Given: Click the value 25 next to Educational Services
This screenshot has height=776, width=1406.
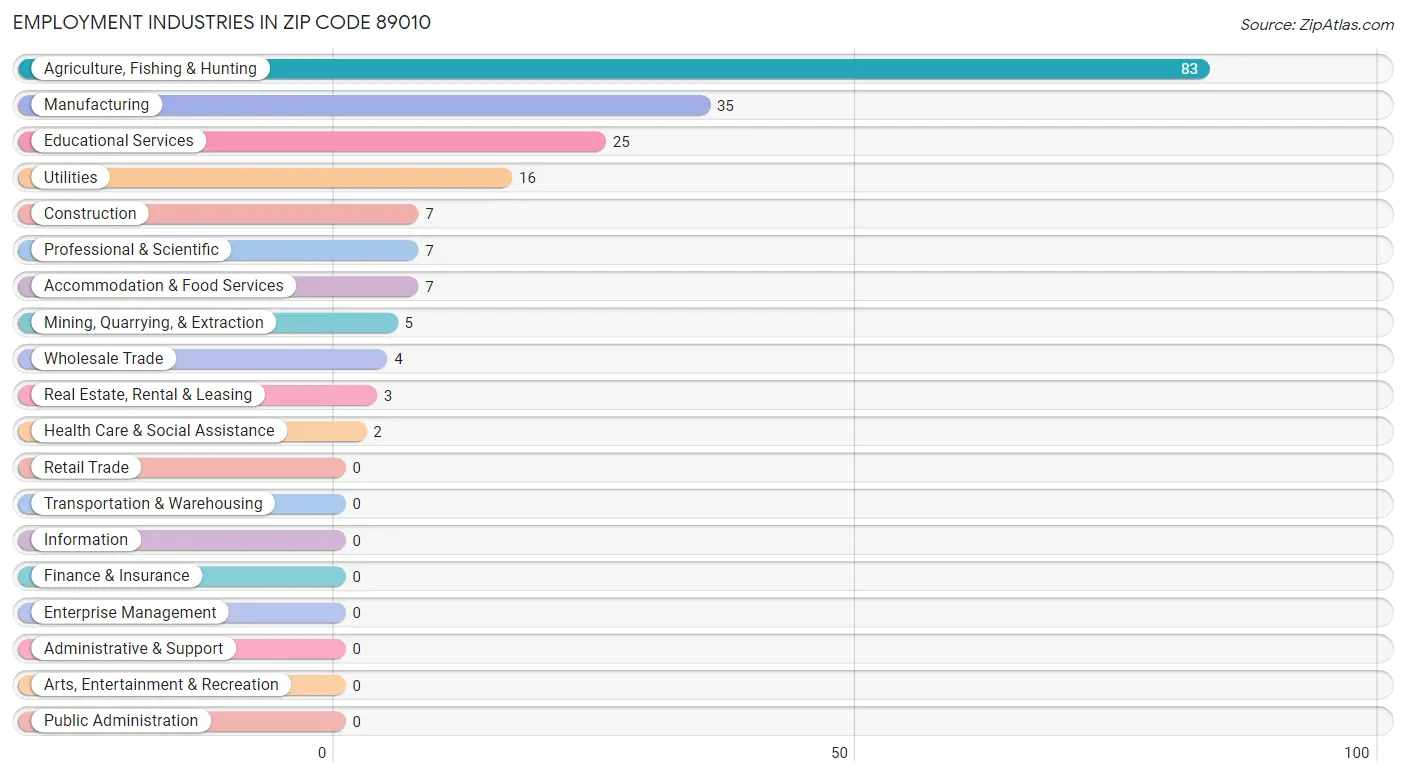Looking at the screenshot, I should tap(621, 142).
